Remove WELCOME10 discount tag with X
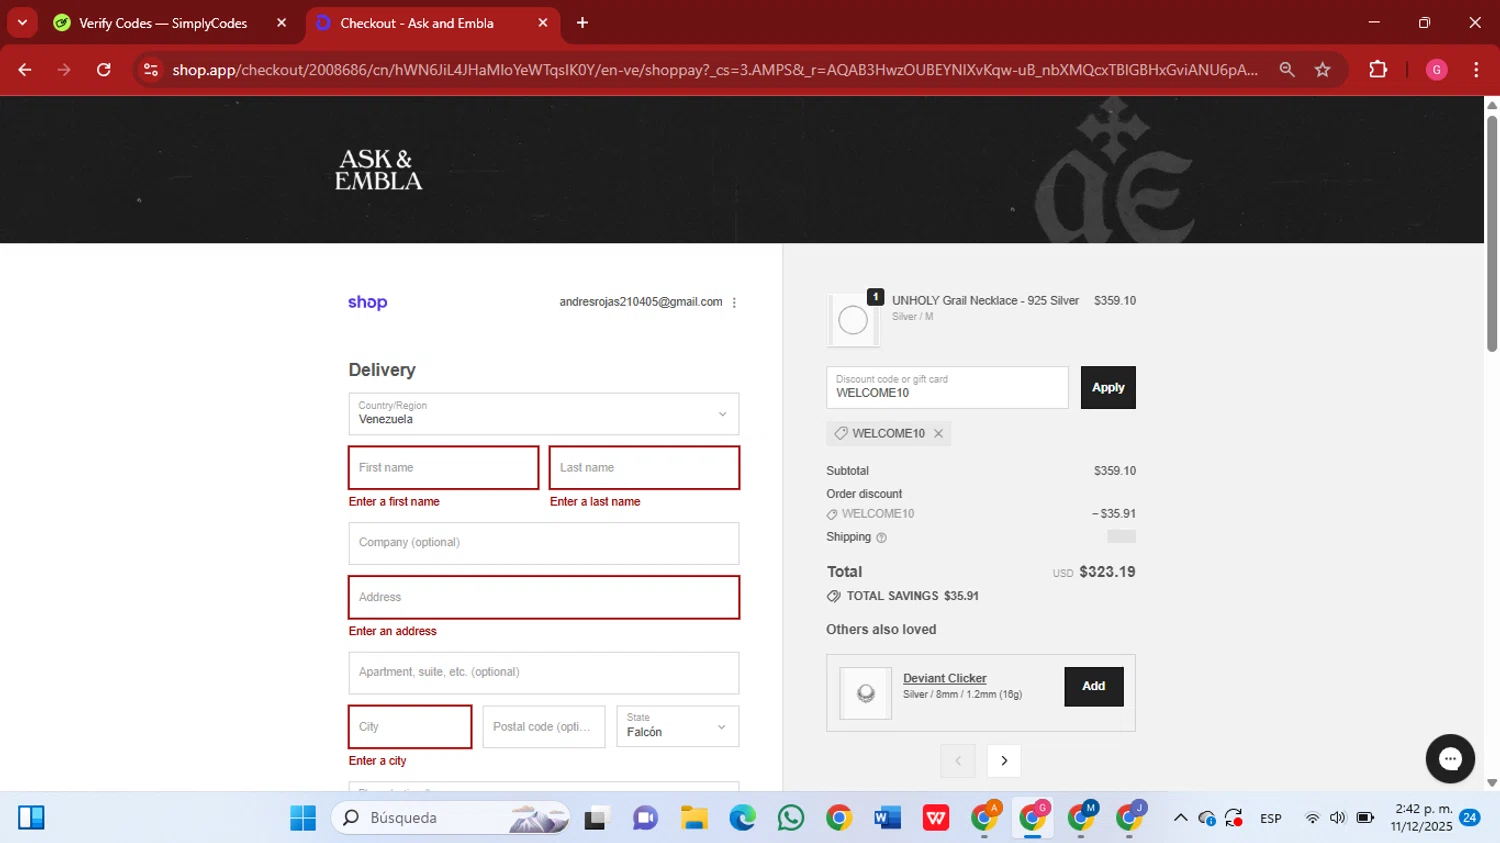 938,433
